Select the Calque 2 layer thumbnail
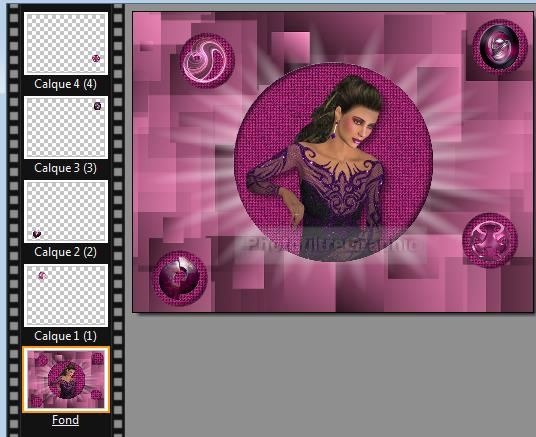 click(x=66, y=211)
